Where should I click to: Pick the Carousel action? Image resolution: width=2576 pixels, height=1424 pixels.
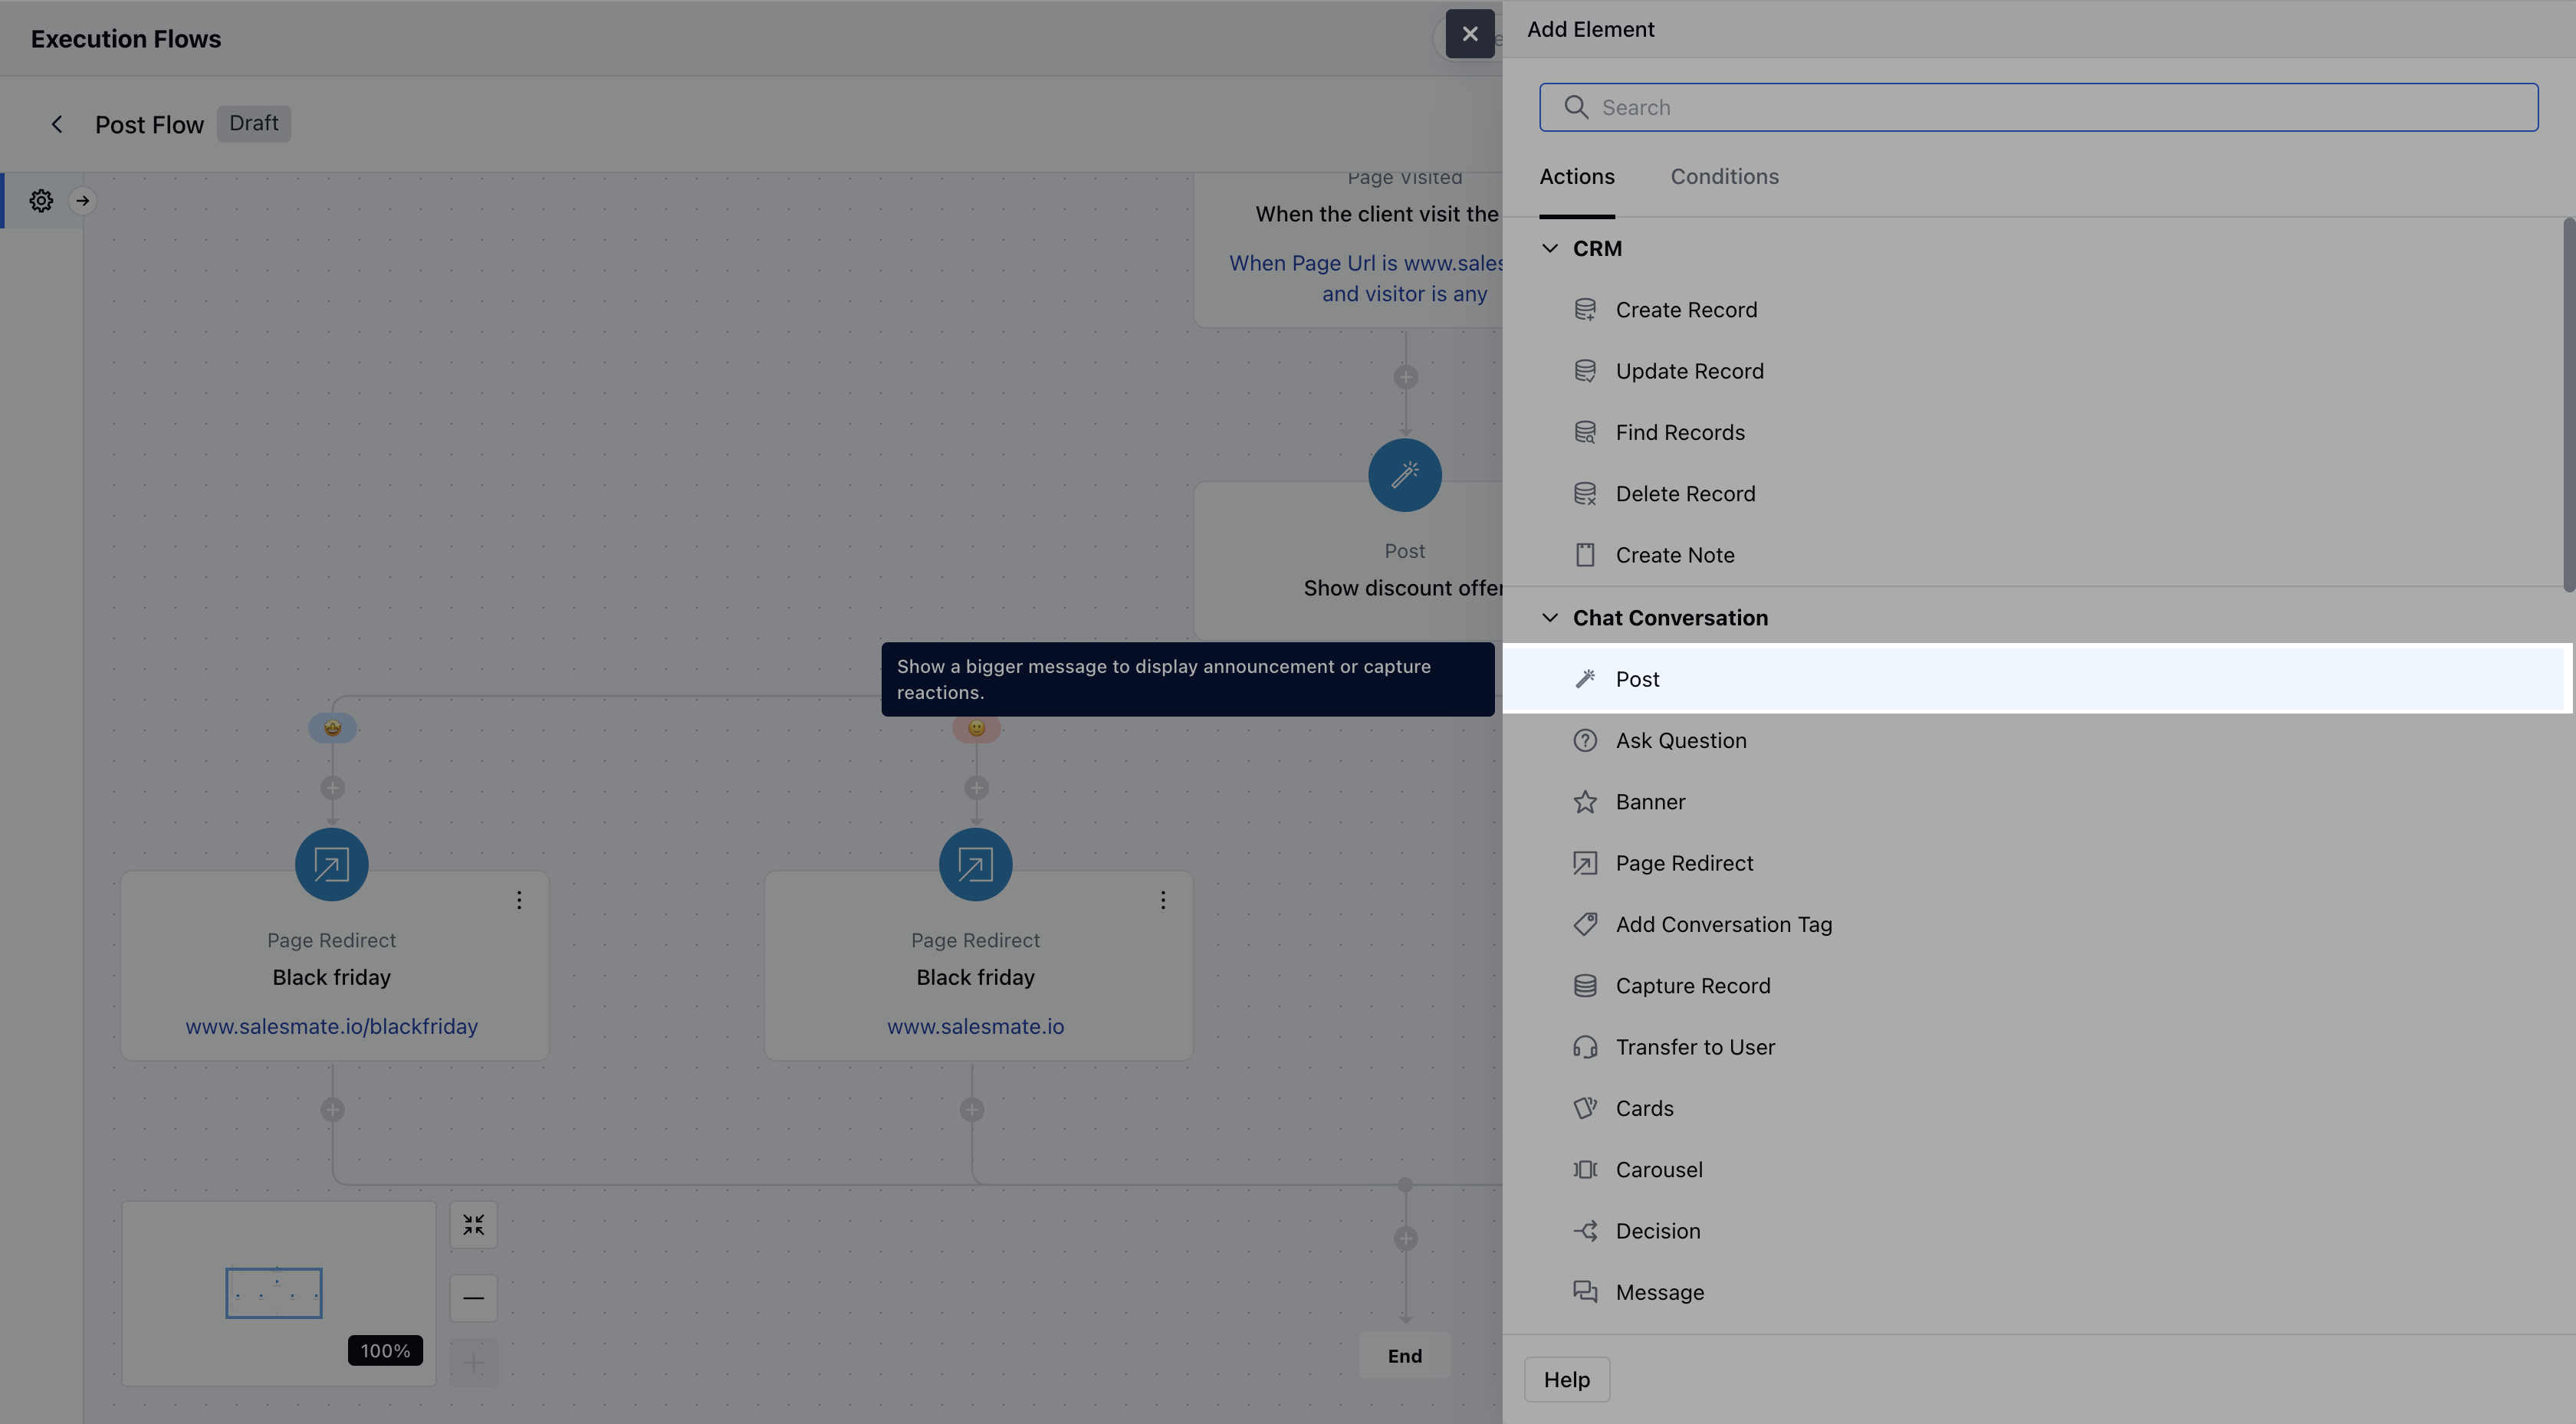click(x=1658, y=1170)
